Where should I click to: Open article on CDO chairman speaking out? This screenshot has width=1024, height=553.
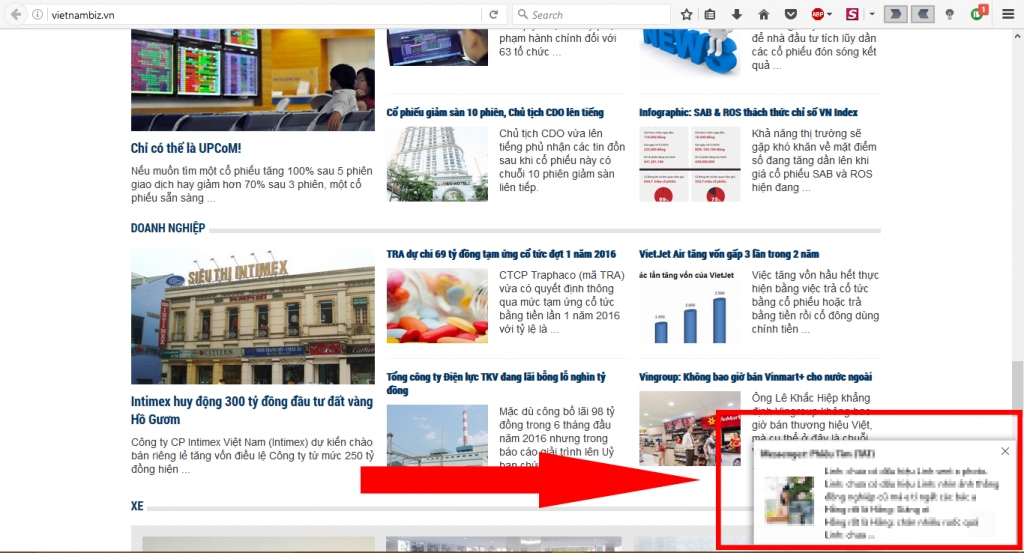pyautogui.click(x=495, y=112)
